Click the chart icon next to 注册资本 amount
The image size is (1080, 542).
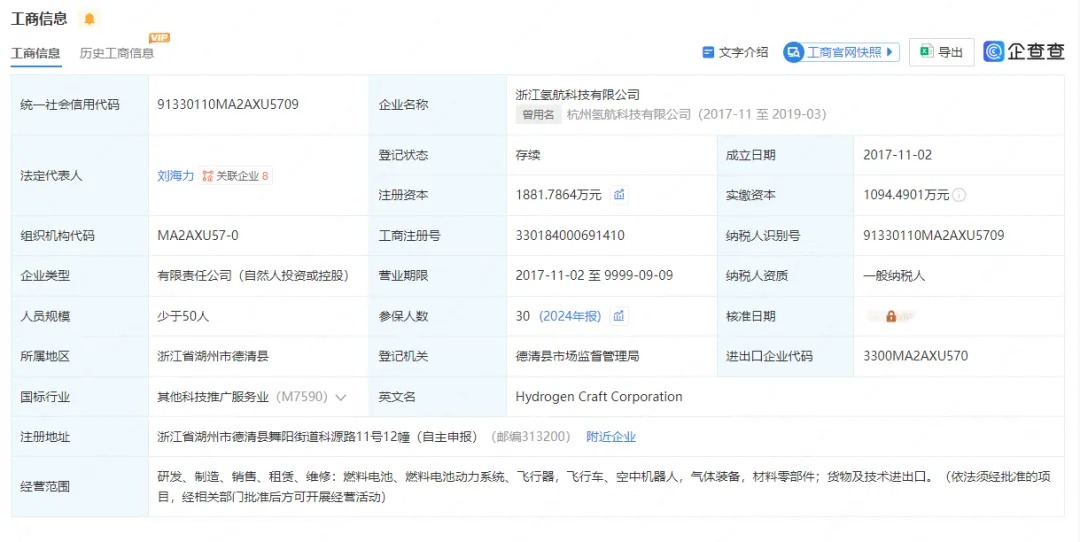[x=619, y=195]
